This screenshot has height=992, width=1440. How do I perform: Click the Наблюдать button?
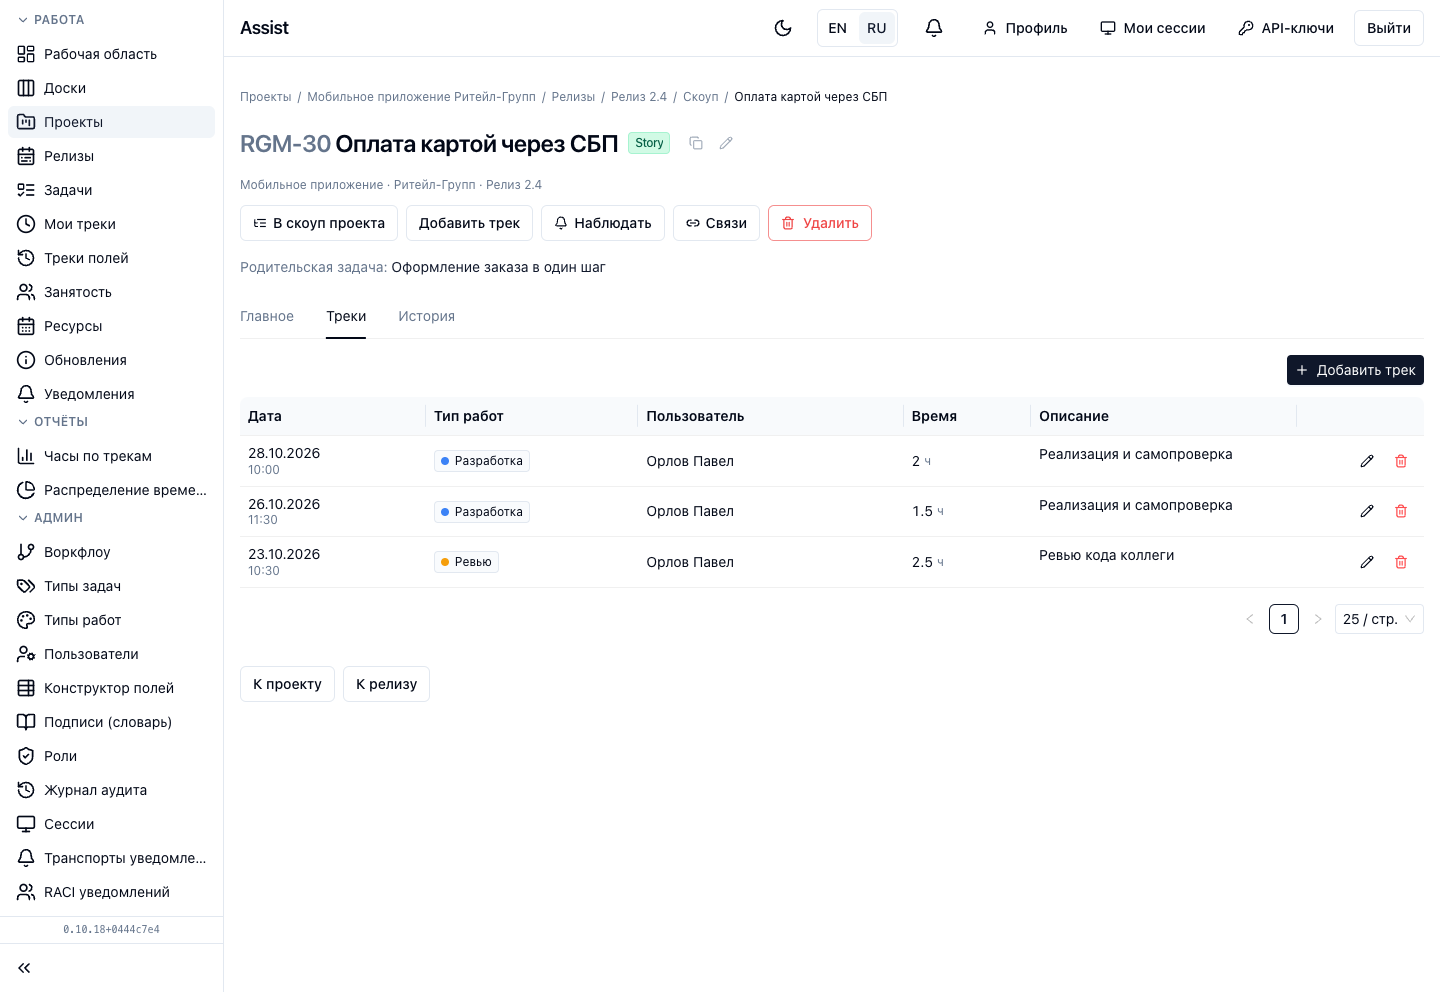[x=603, y=223]
